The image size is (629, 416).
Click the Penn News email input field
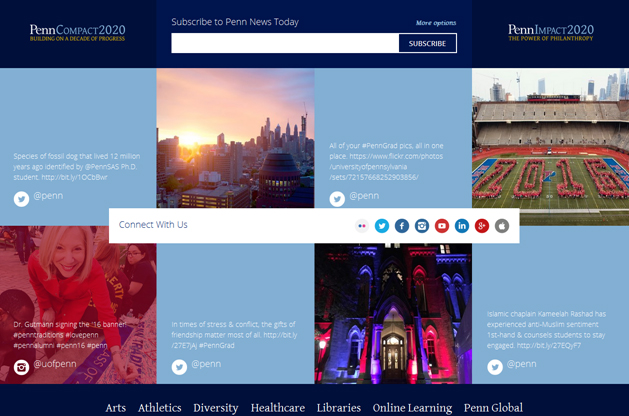click(x=285, y=43)
